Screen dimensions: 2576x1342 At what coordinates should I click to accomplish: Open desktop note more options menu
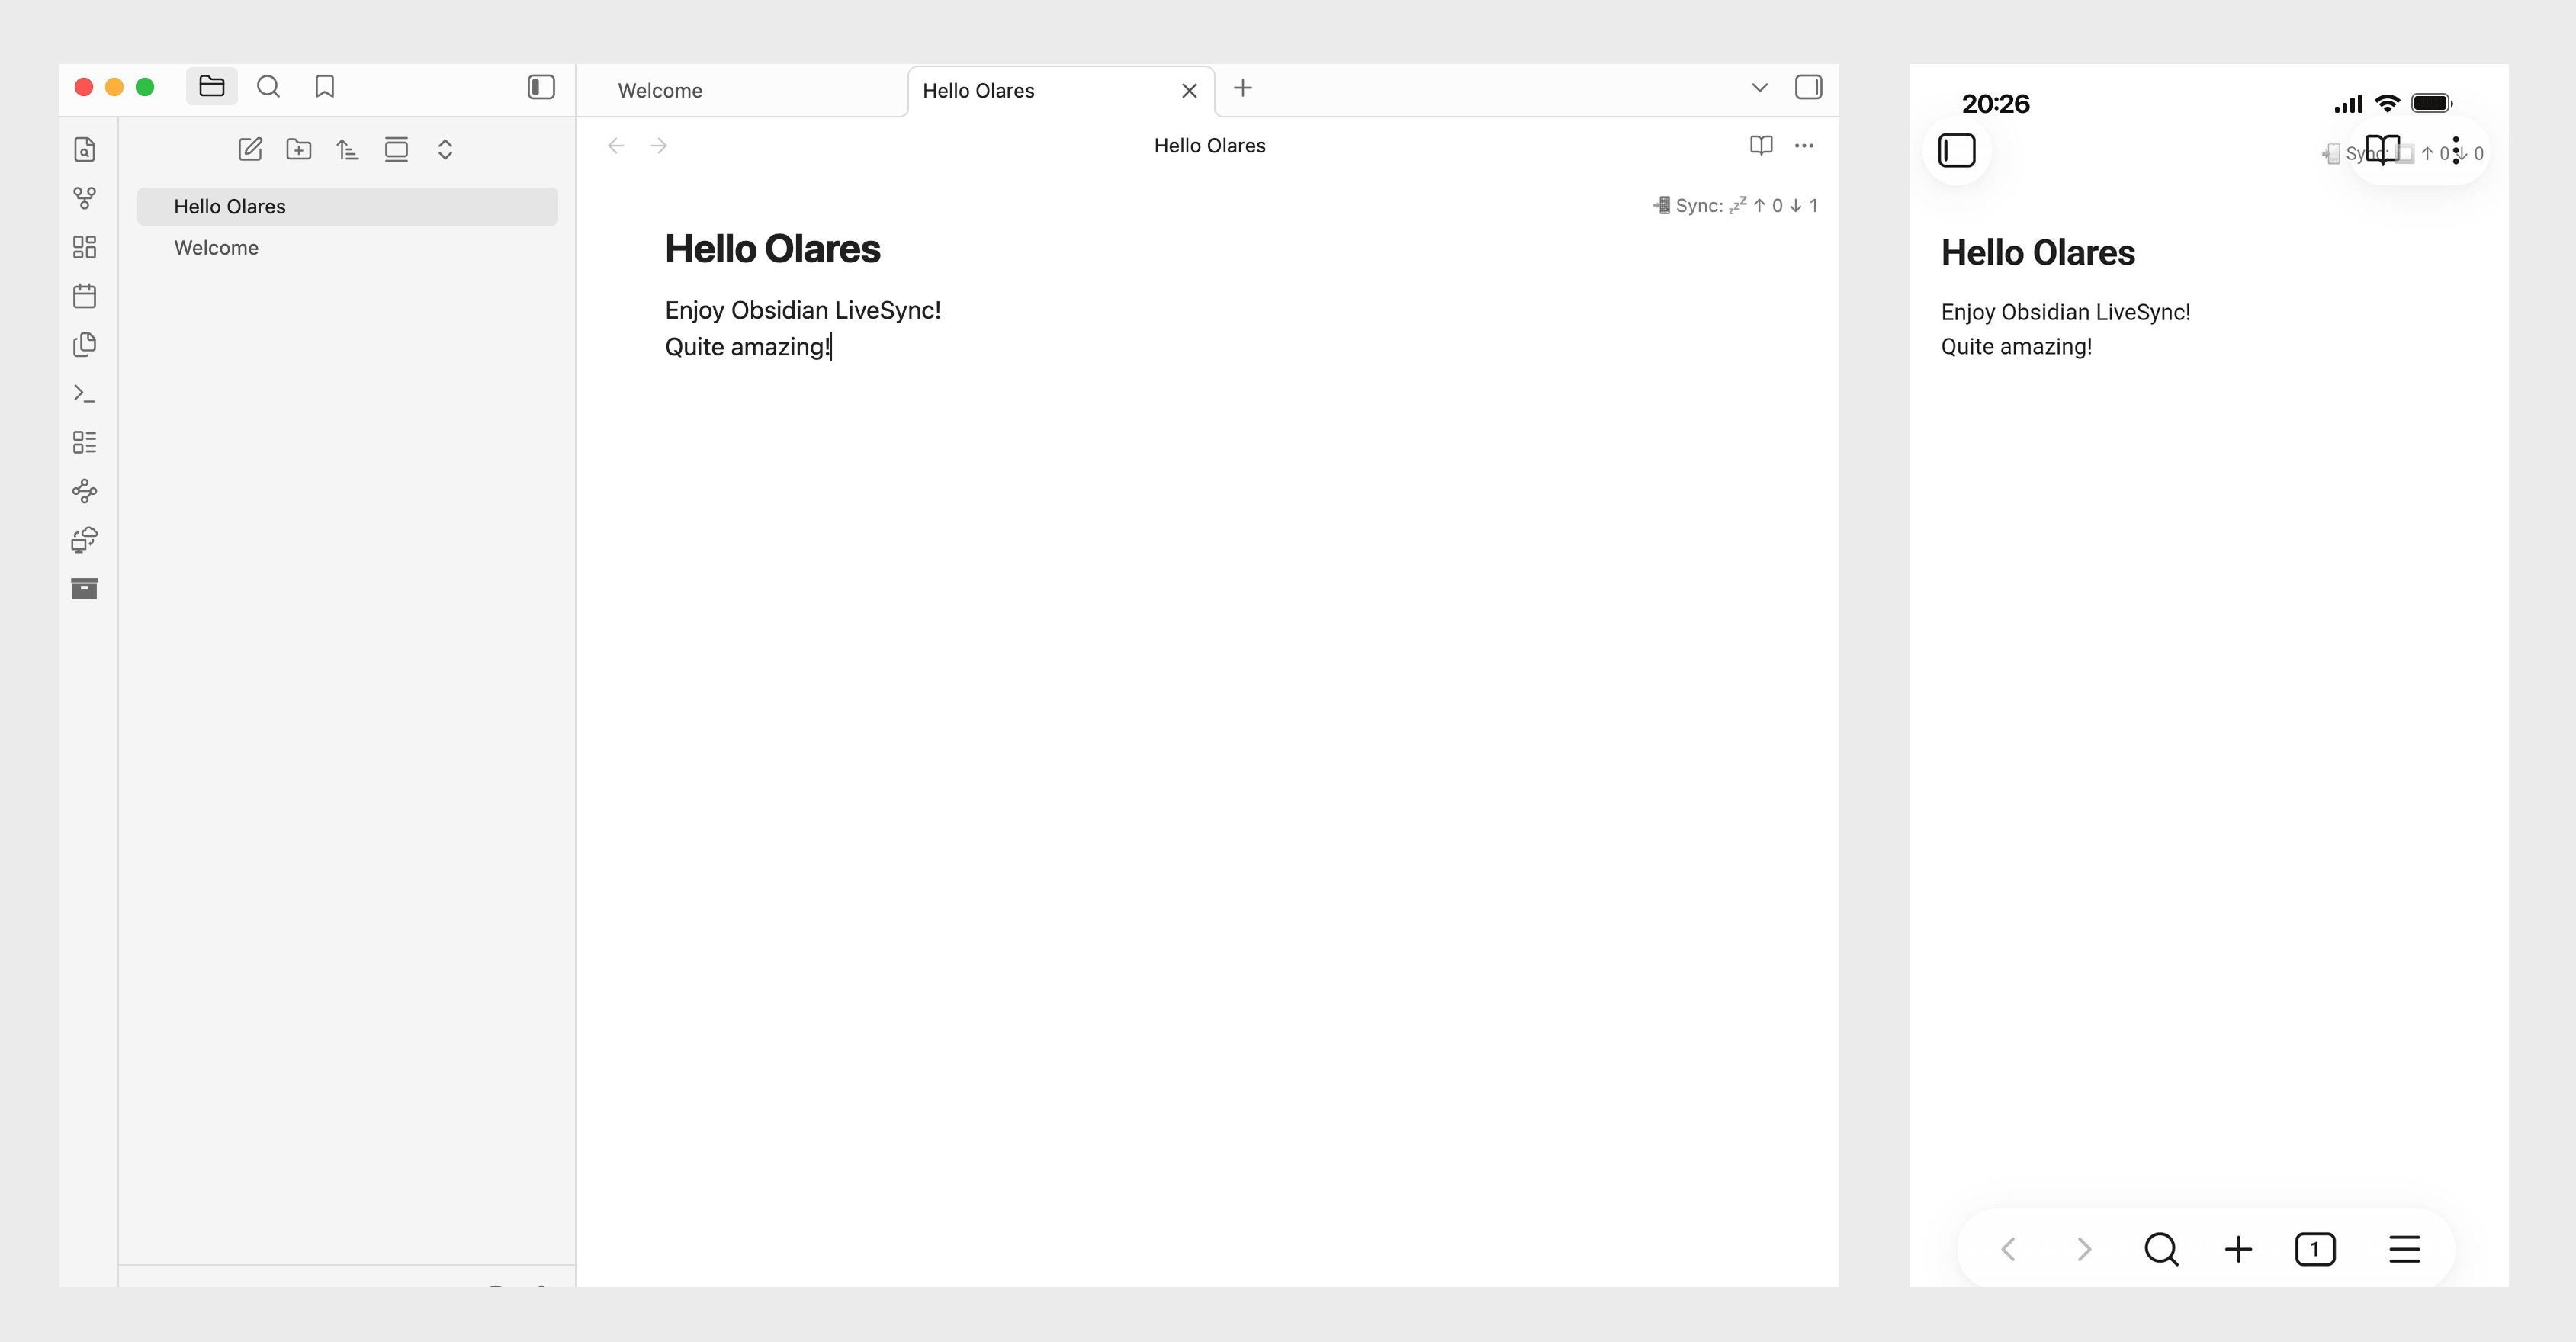(1804, 146)
